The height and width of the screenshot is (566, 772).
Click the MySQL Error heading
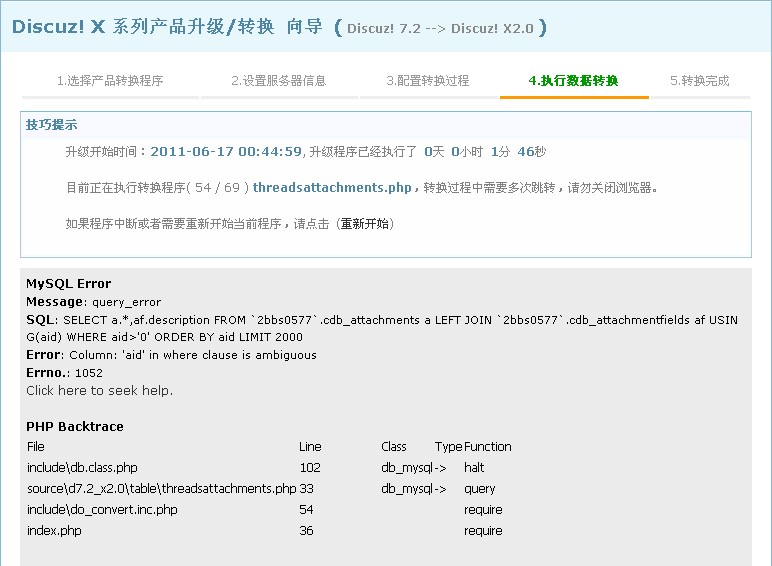(x=68, y=283)
